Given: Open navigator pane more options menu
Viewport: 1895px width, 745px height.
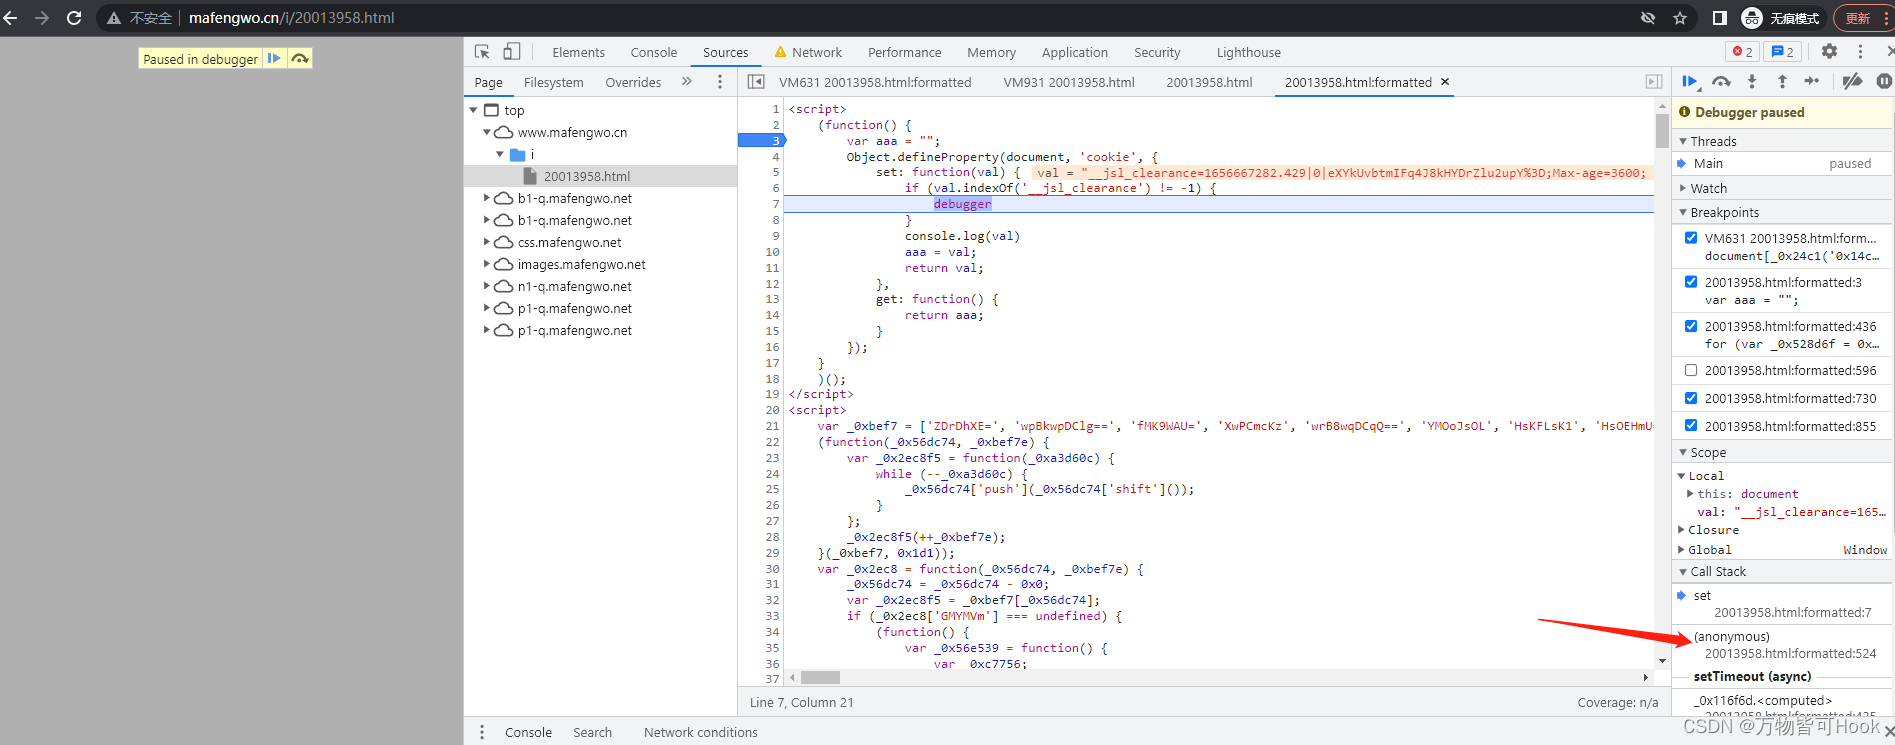Looking at the screenshot, I should 720,82.
